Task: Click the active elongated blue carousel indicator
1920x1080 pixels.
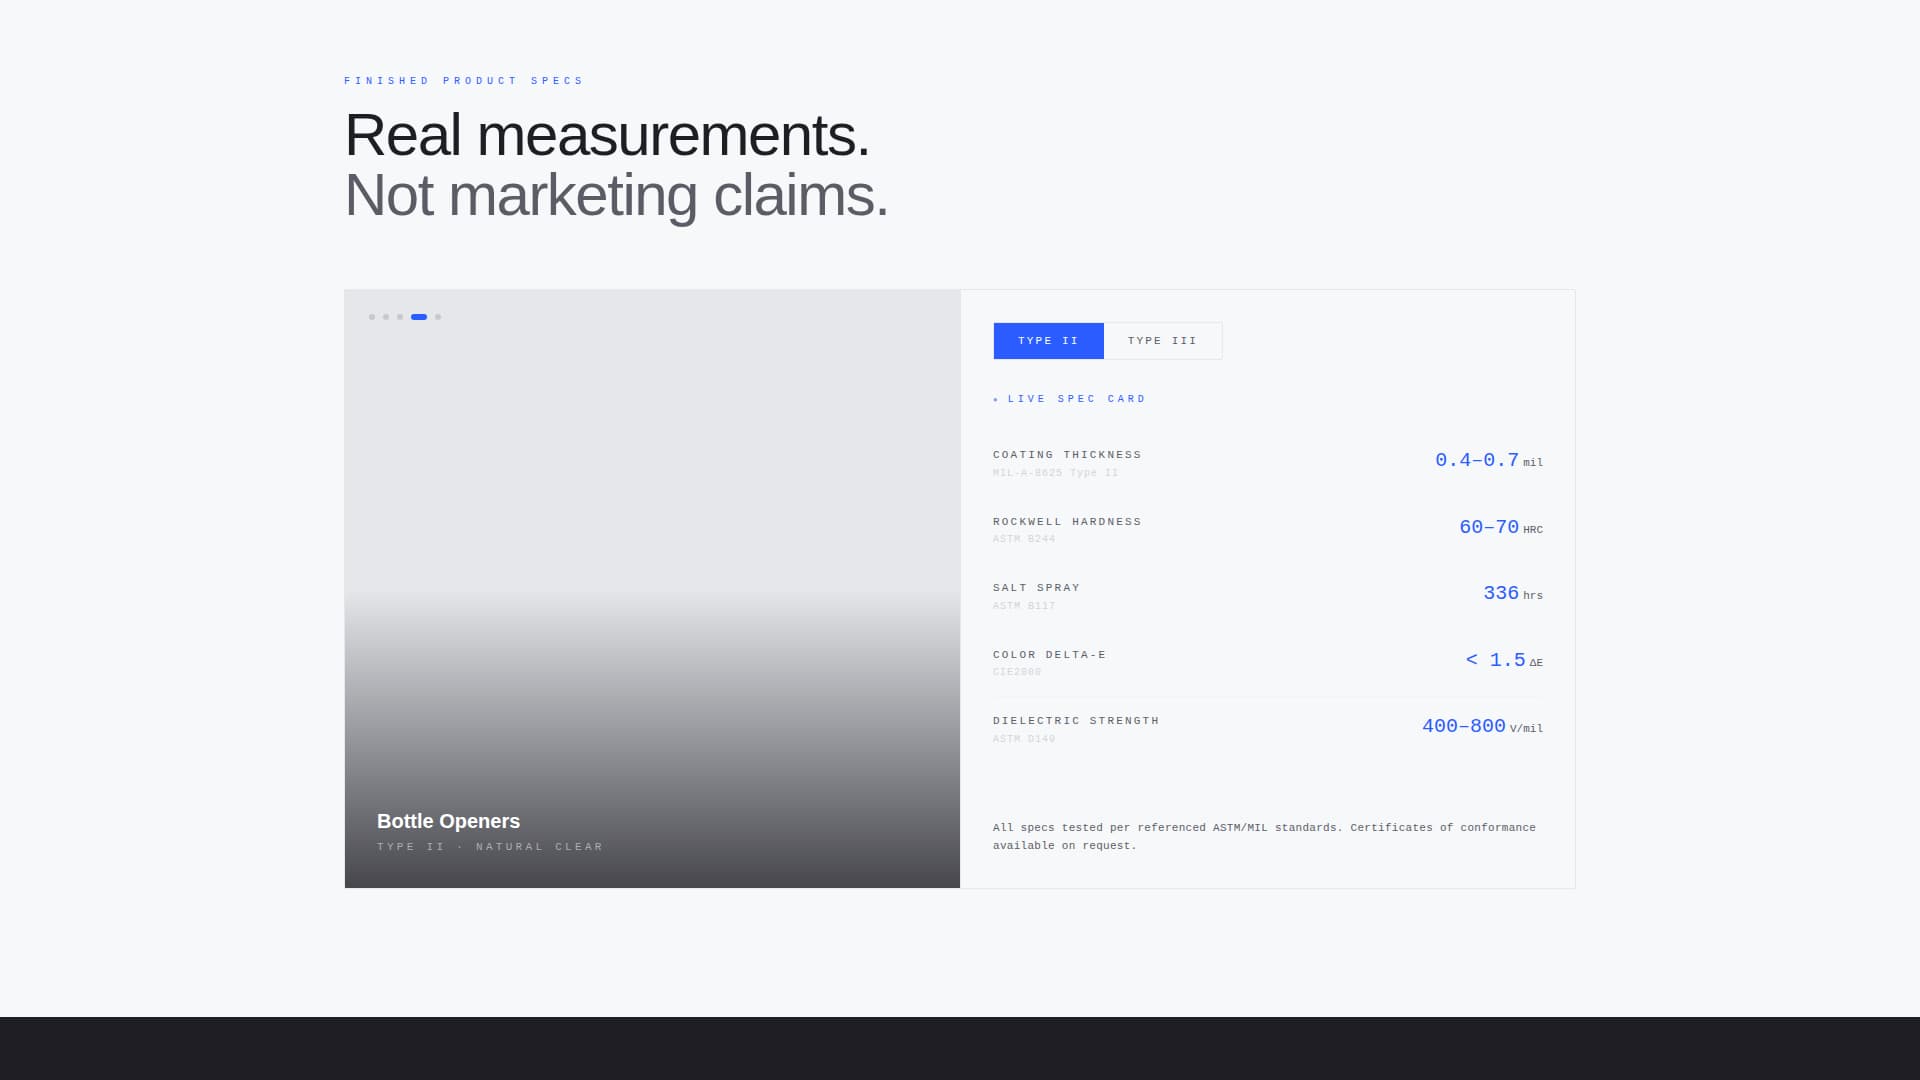Action: (x=418, y=317)
